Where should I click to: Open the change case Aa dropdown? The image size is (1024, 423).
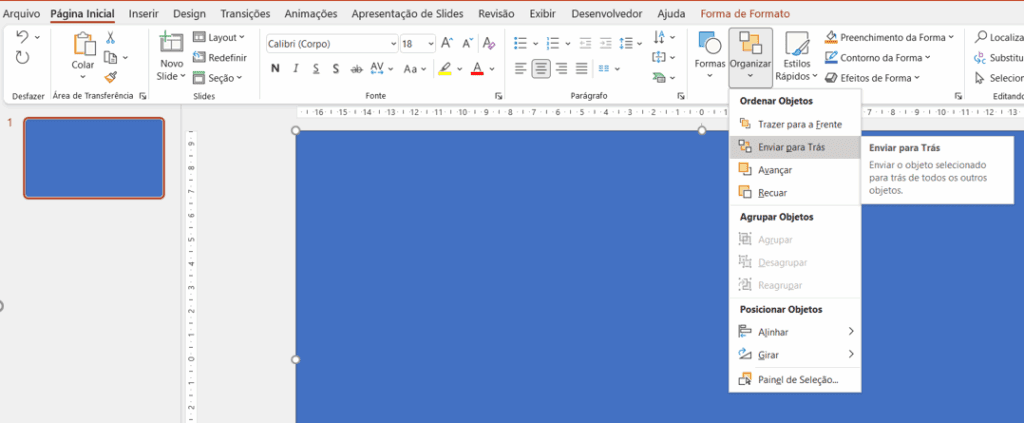(415, 69)
